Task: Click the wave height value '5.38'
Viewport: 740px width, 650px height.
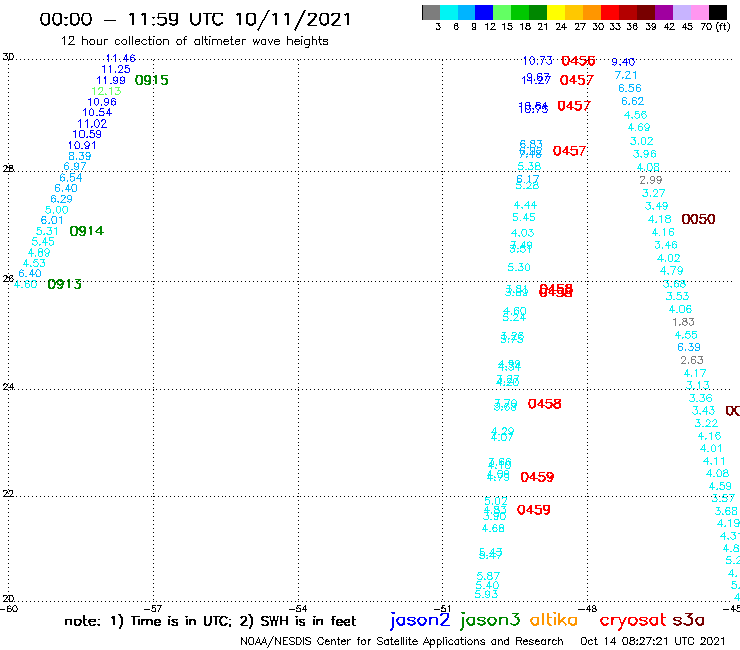Action: [529, 166]
